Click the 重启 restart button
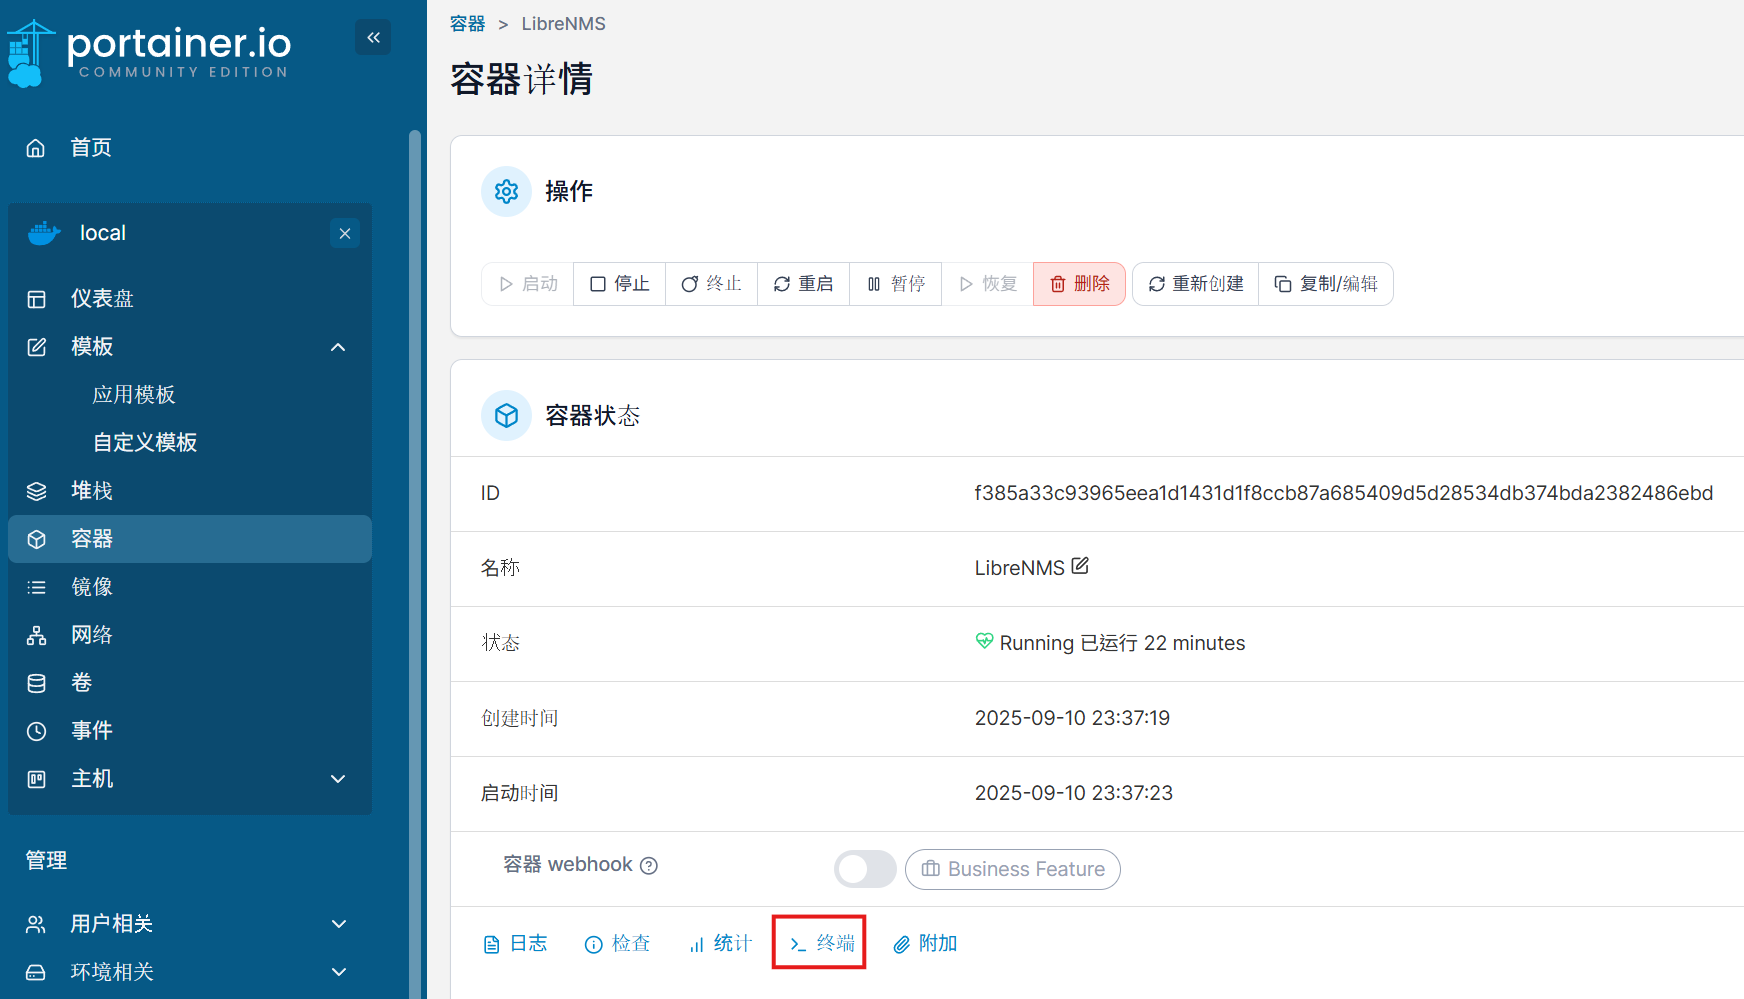The height and width of the screenshot is (999, 1744). [803, 284]
